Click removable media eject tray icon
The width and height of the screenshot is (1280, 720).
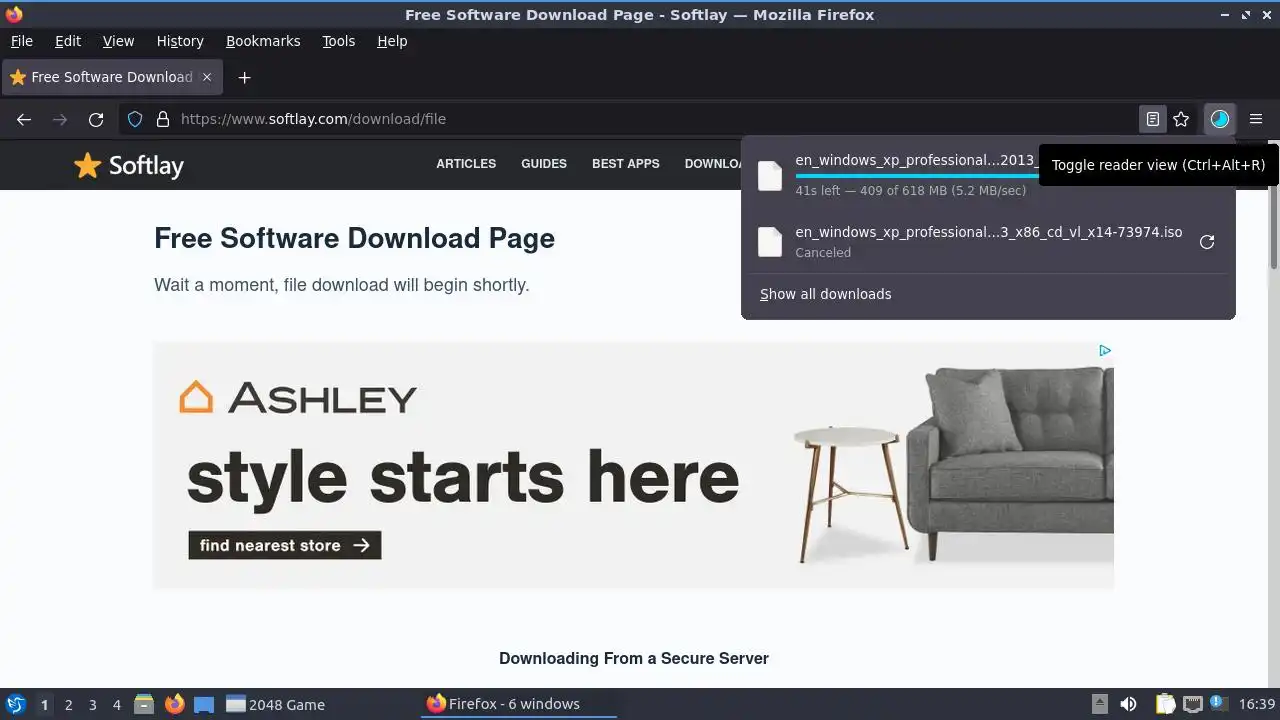point(1099,704)
